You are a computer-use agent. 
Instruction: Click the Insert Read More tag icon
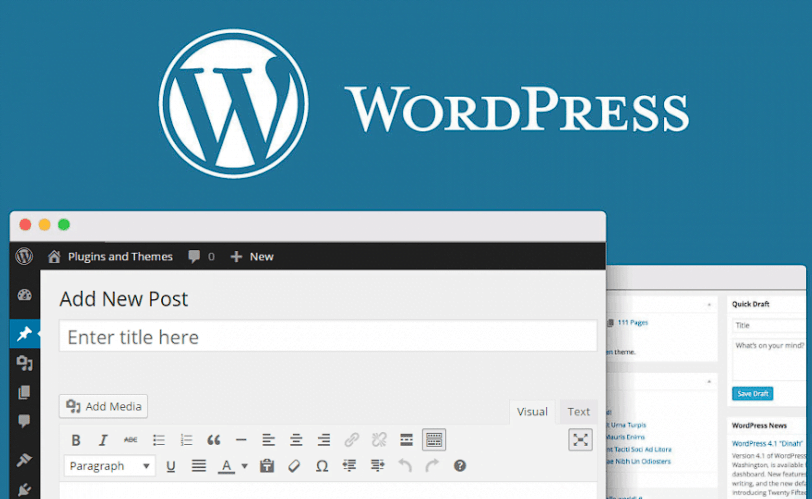click(407, 440)
